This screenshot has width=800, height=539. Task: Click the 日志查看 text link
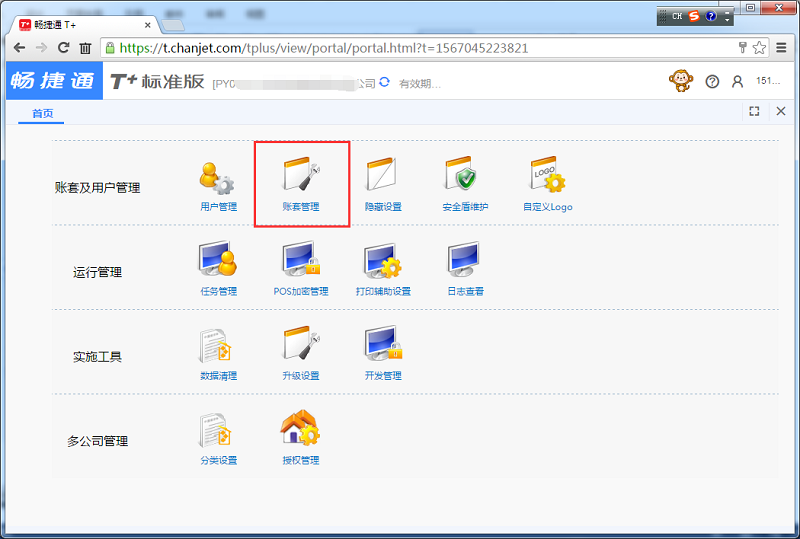pos(465,291)
